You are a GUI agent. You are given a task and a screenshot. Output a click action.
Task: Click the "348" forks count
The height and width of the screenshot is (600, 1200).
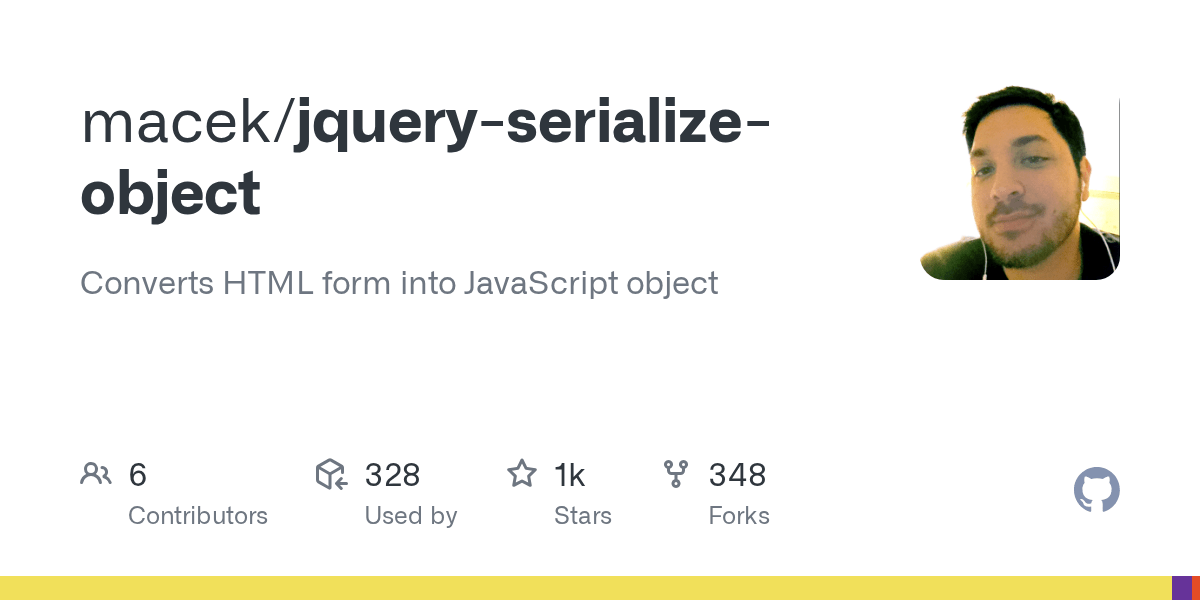pos(738,474)
